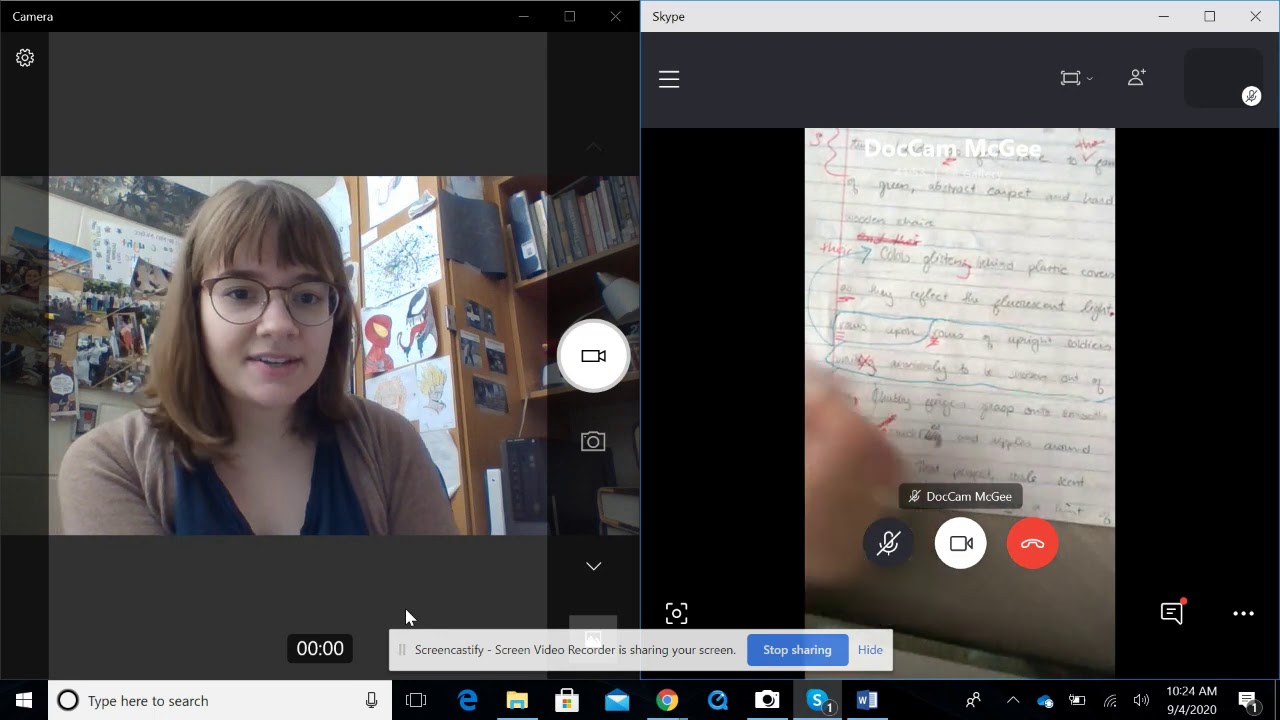The image size is (1280, 720).
Task: Take a snapshot of the Skype call
Action: (x=677, y=613)
